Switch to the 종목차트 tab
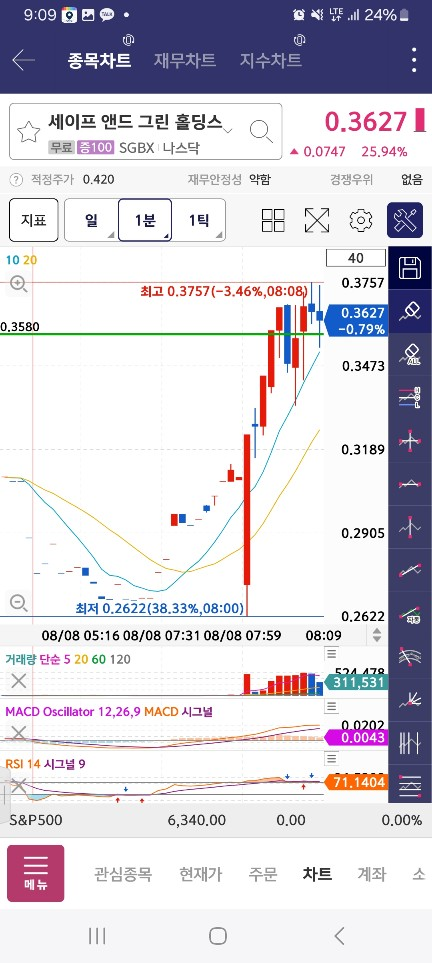 tap(99, 60)
